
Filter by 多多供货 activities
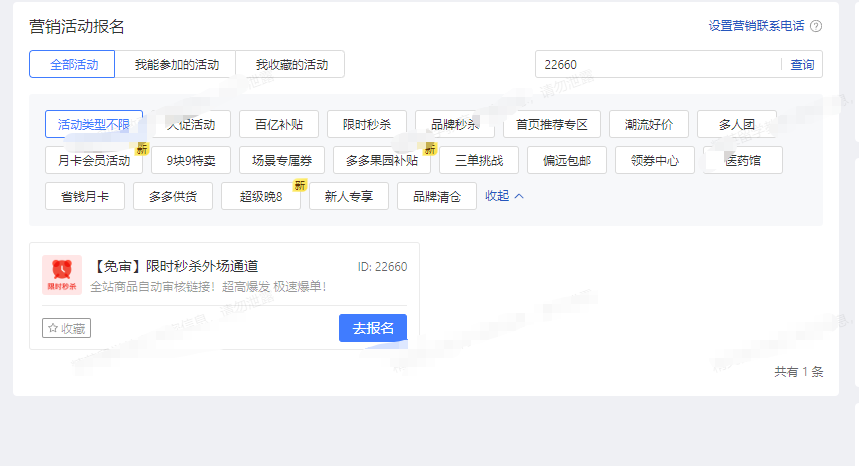click(x=173, y=196)
